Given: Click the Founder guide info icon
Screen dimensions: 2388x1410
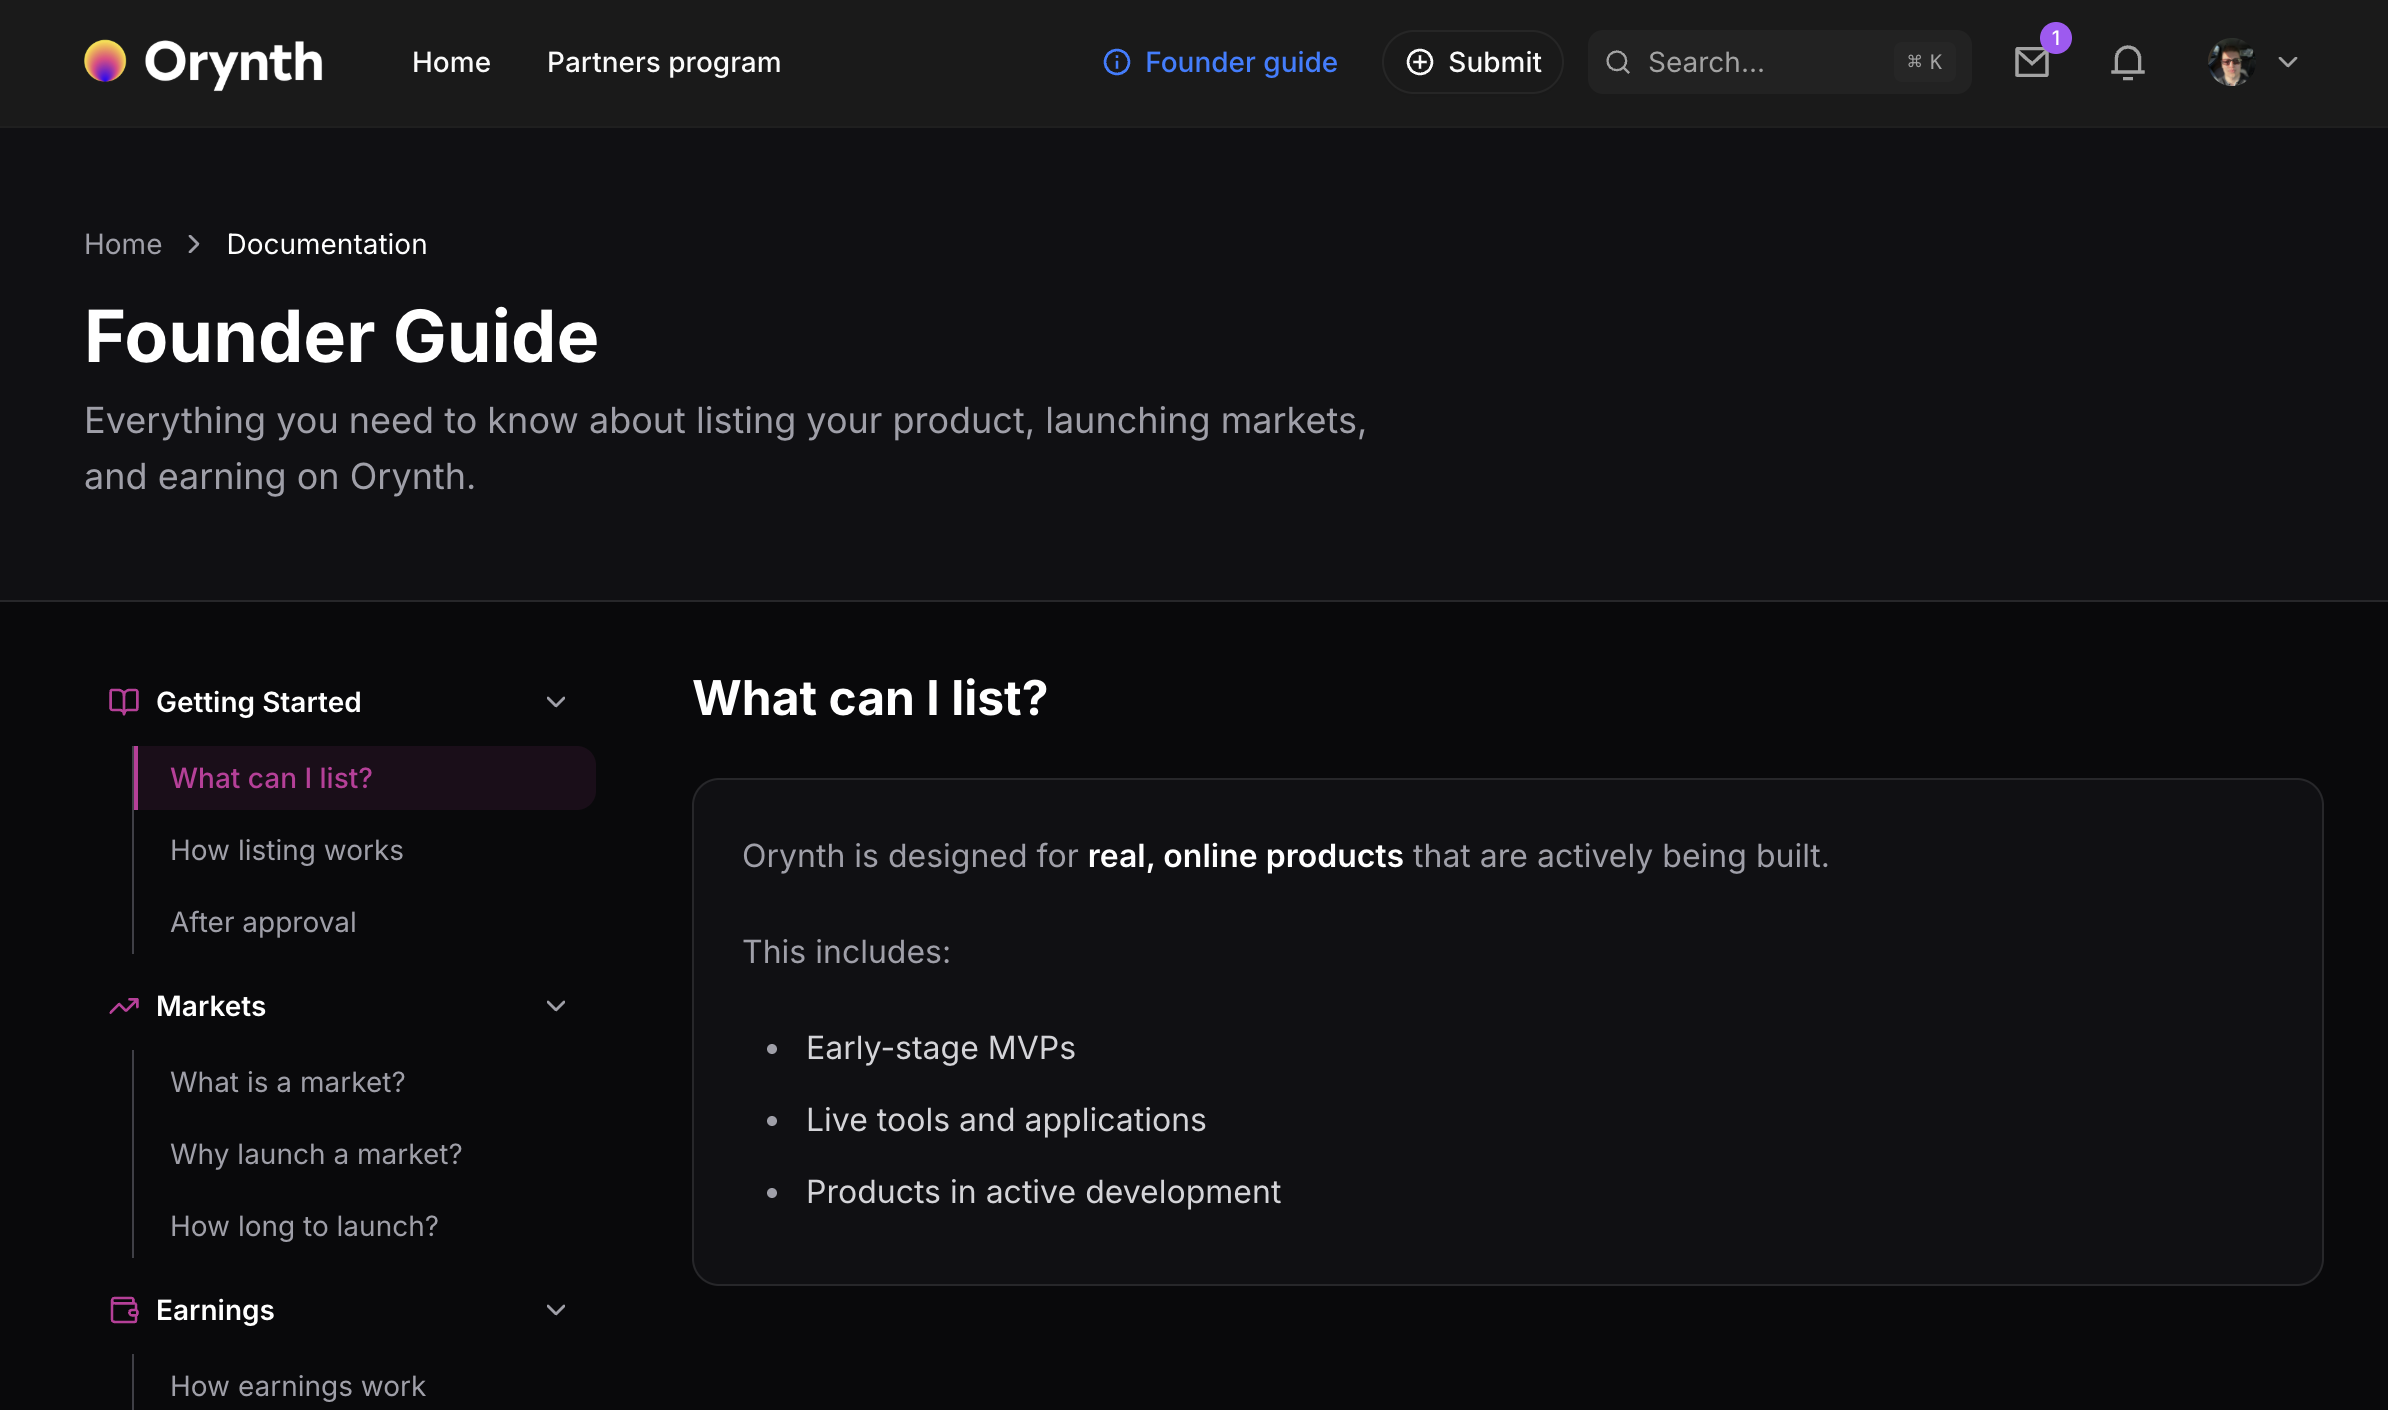Looking at the screenshot, I should (x=1116, y=62).
